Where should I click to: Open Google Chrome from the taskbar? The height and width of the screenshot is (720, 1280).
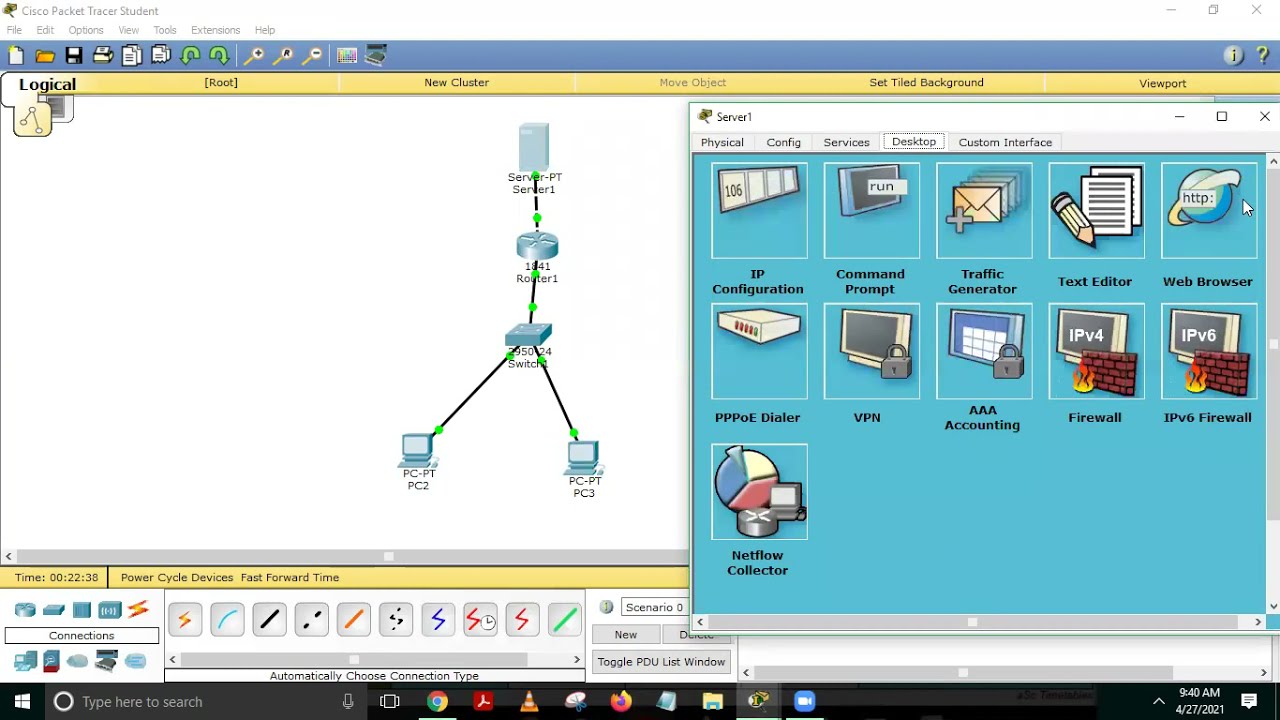point(437,701)
